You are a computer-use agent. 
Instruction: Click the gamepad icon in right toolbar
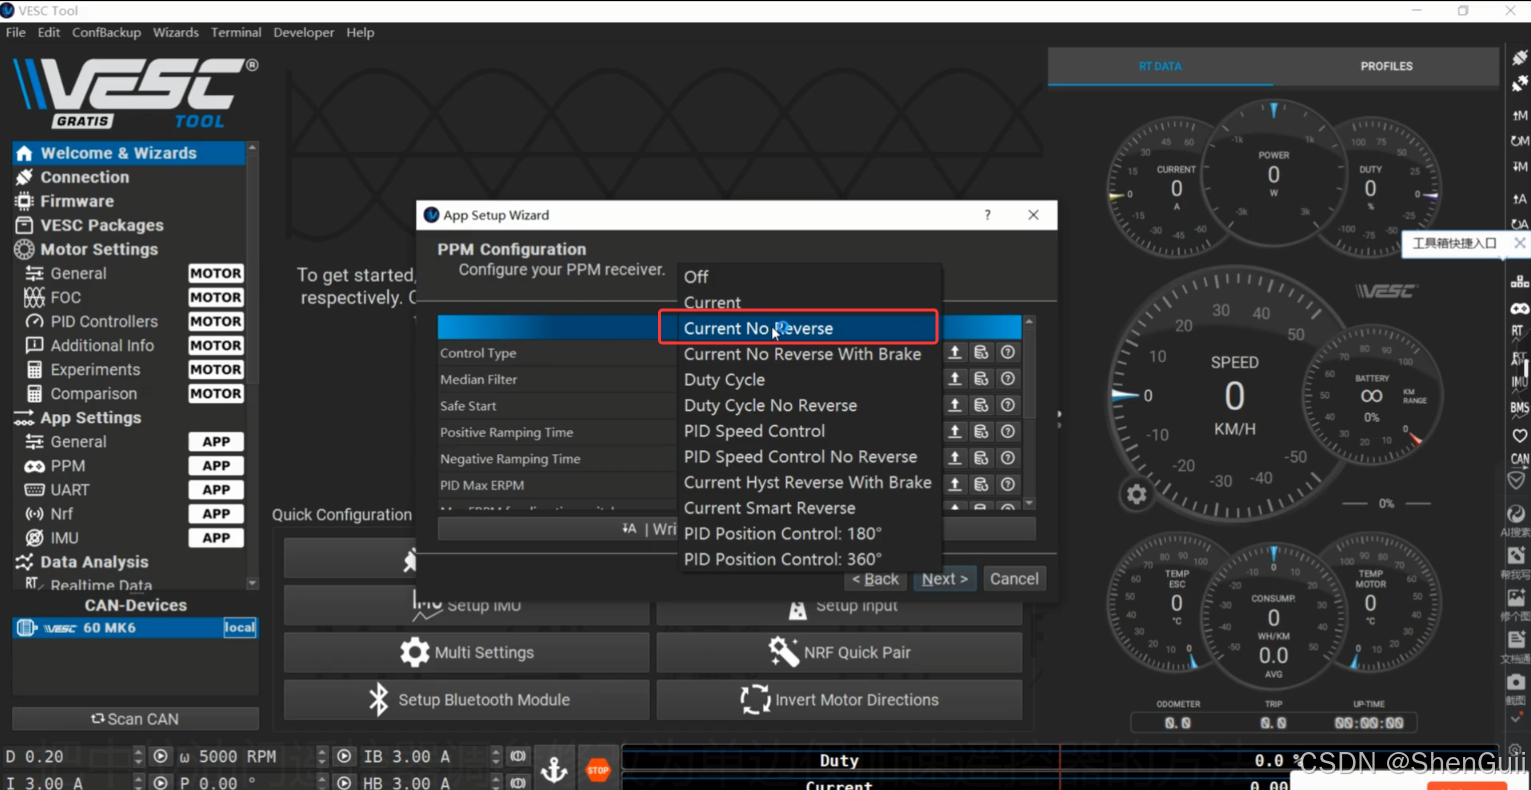[x=1519, y=308]
